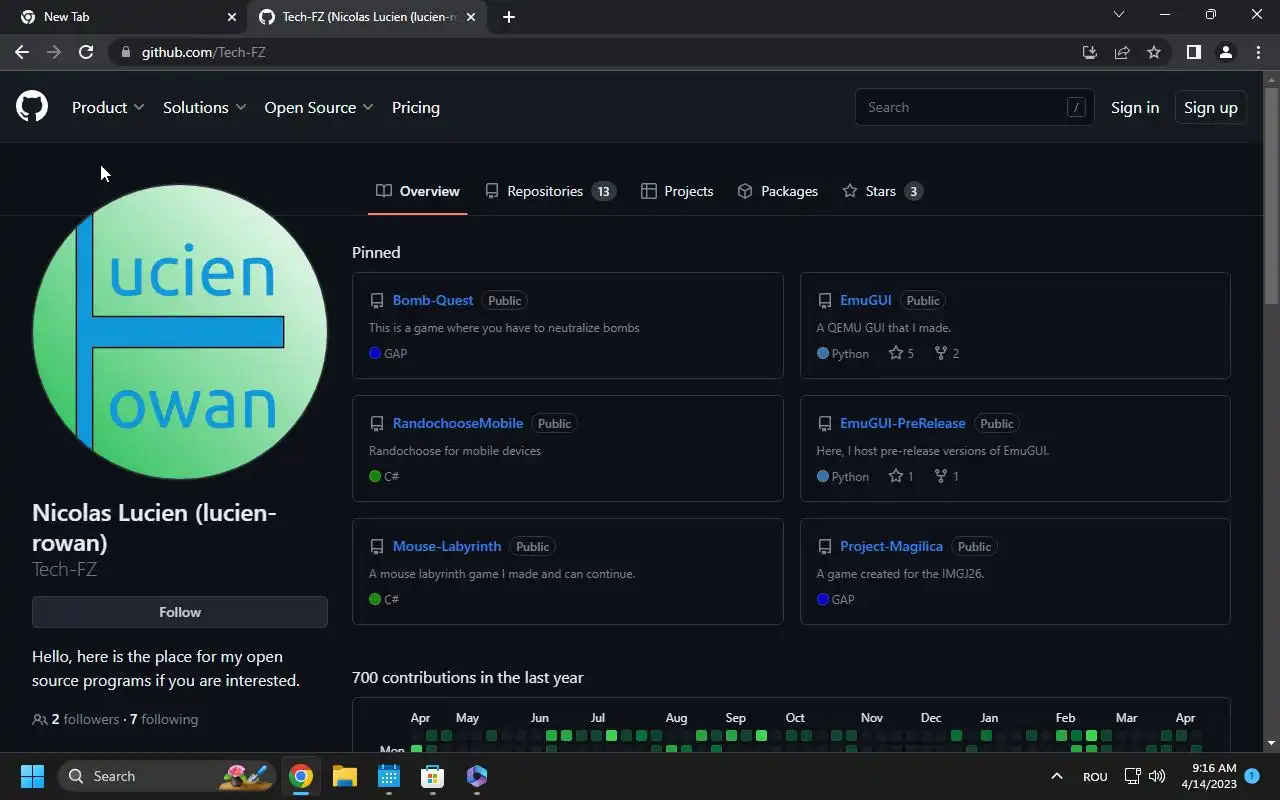1280x800 pixels.
Task: Click the repo icon beside EmuGUI-PreRelease
Action: pos(825,424)
